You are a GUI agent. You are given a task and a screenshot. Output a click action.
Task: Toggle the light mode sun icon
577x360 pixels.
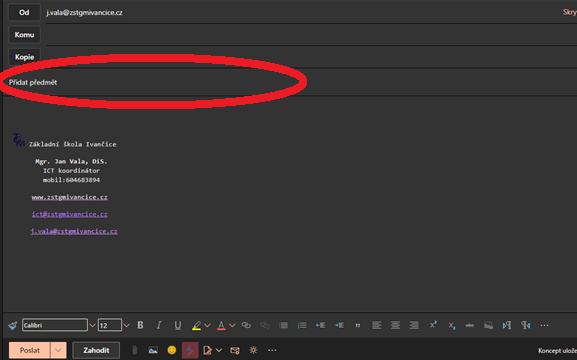253,350
